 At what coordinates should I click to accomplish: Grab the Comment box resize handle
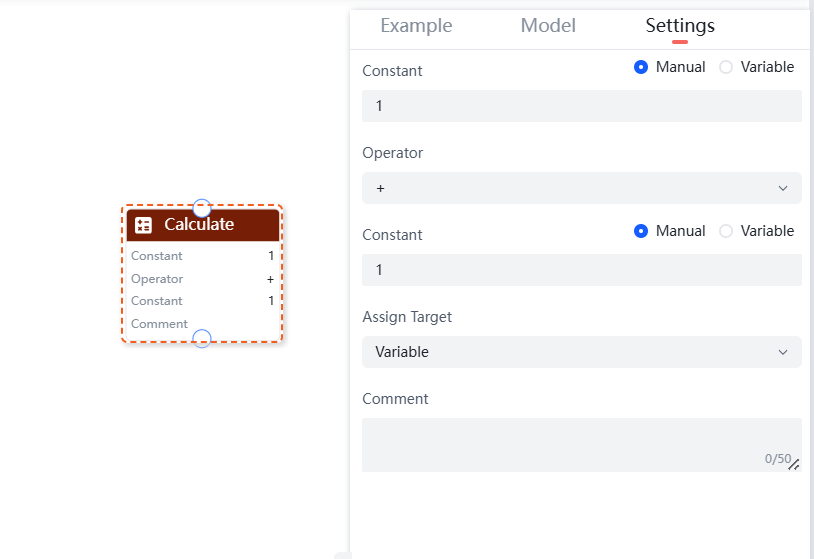[793, 464]
